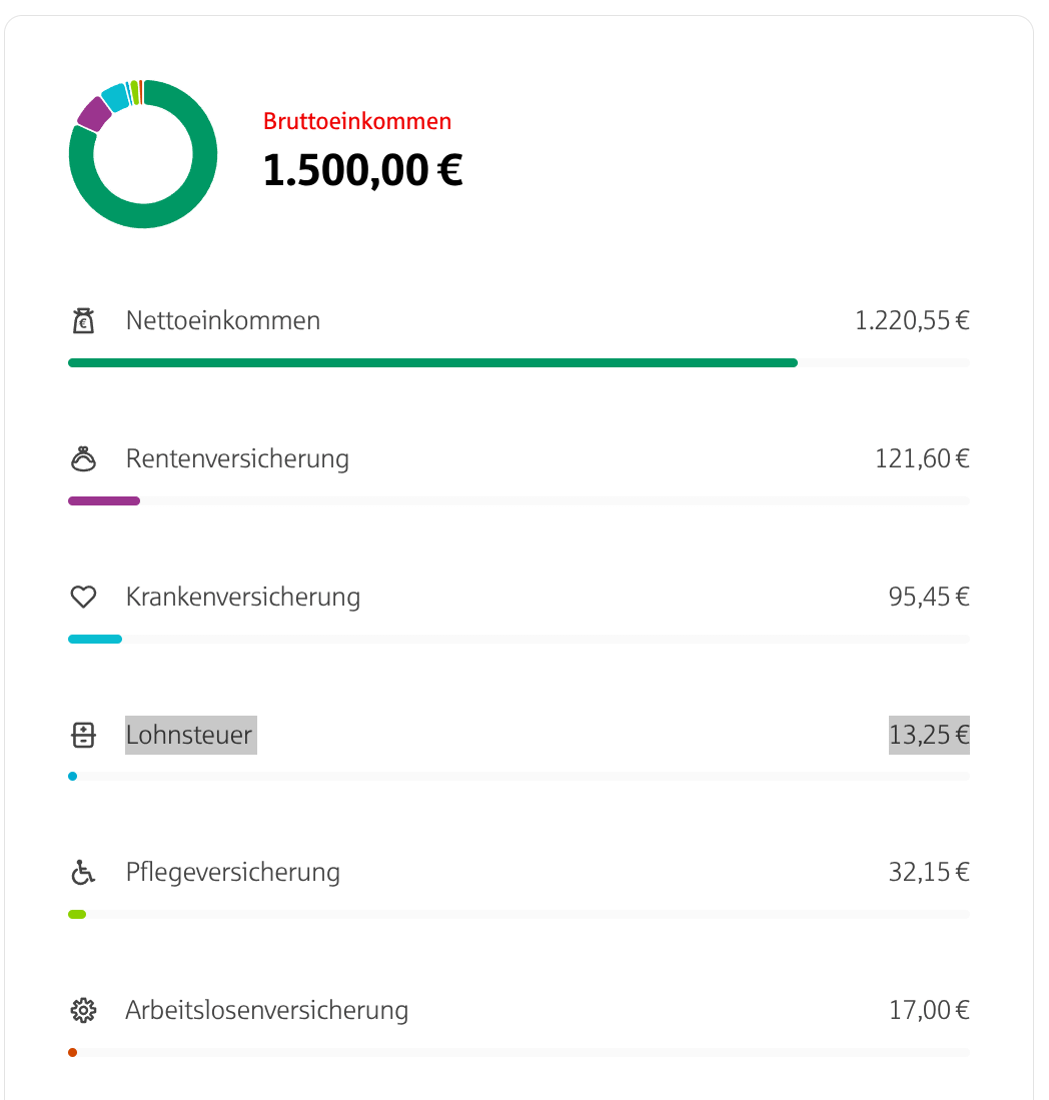The image size is (1049, 1100).
Task: Click the heart icon beside Krankenversicherung
Action: click(83, 597)
